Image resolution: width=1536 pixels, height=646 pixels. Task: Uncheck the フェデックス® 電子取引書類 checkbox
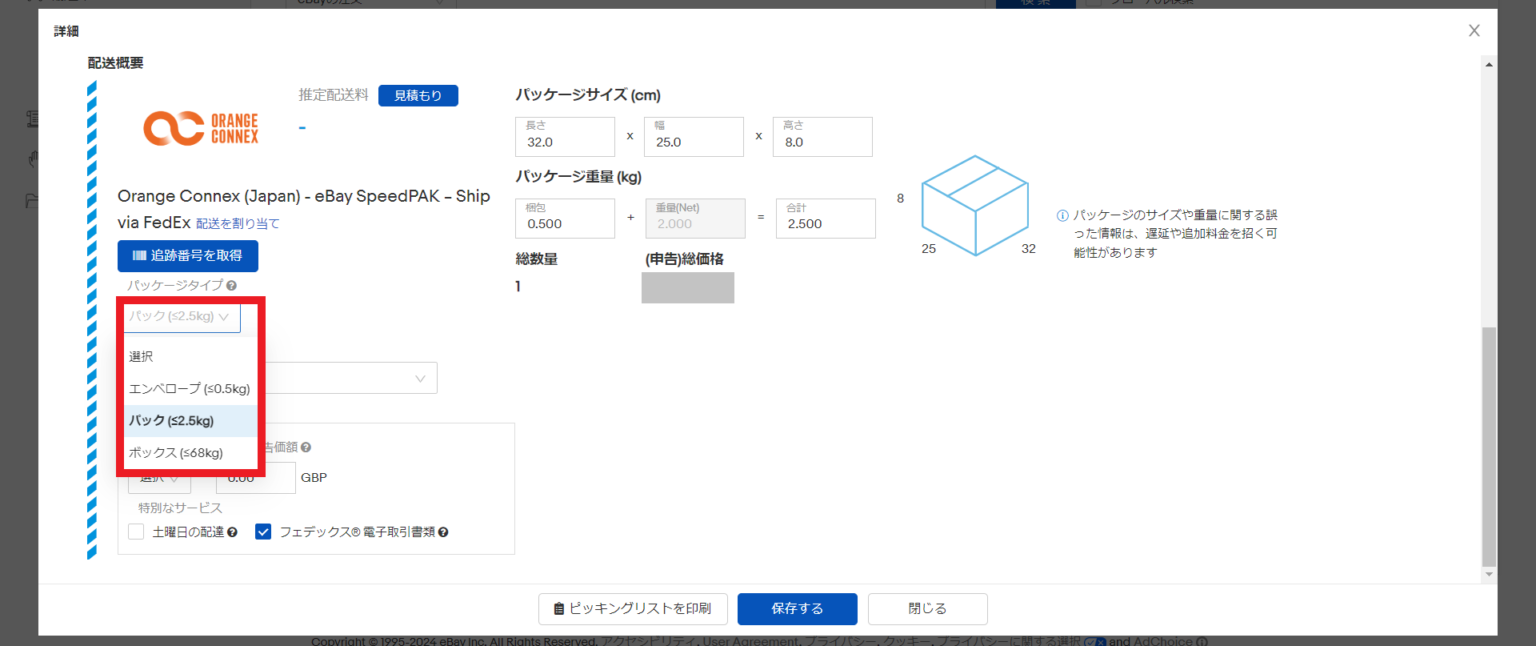263,531
